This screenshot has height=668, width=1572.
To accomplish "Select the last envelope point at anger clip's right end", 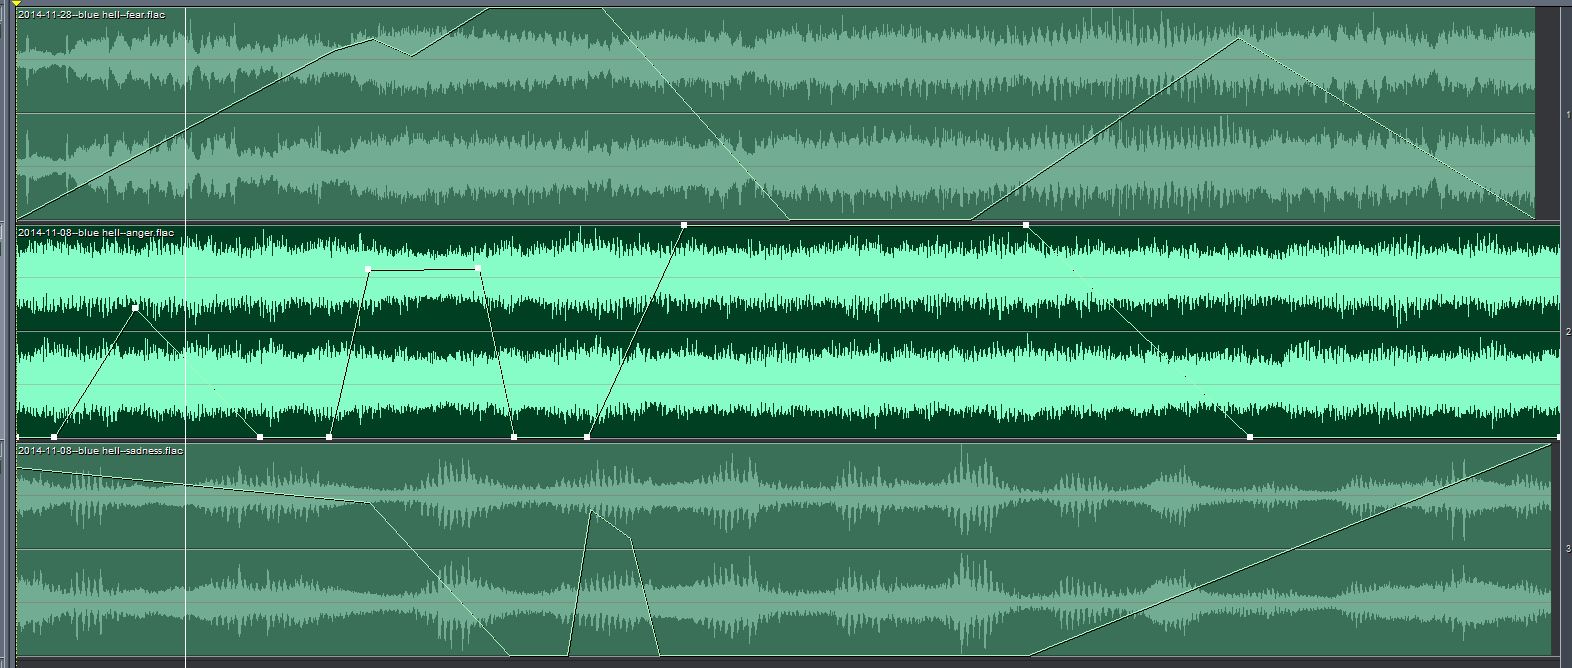I will pyautogui.click(x=1559, y=437).
